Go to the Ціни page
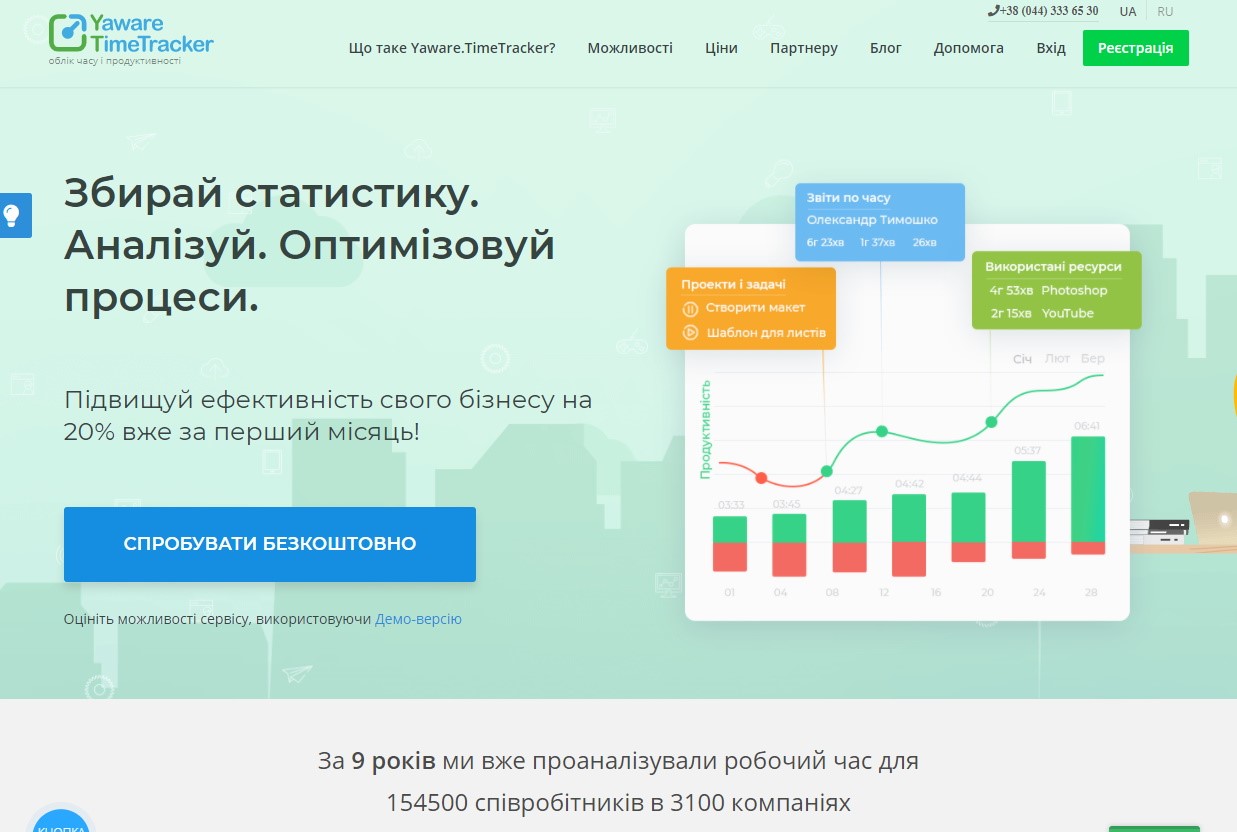 pos(721,48)
